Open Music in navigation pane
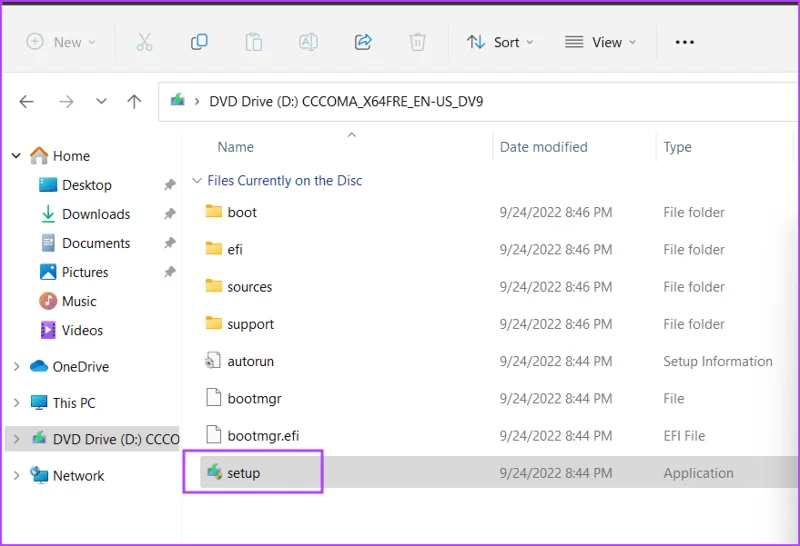This screenshot has width=800, height=546. pos(79,301)
